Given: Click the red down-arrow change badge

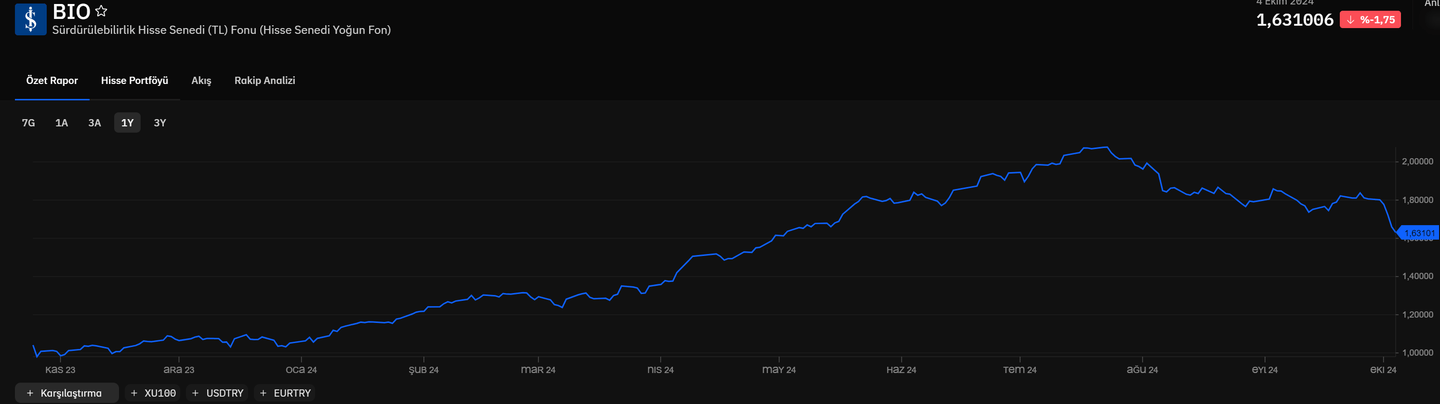Looking at the screenshot, I should (1370, 19).
